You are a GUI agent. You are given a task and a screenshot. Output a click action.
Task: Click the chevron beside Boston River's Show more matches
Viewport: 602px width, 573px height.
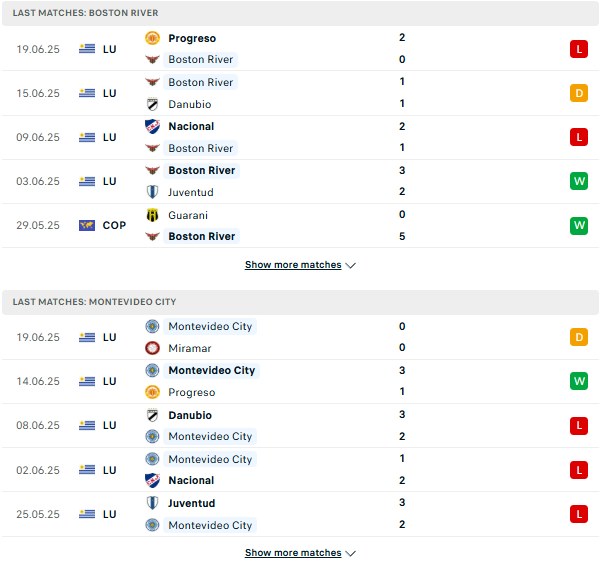(351, 265)
